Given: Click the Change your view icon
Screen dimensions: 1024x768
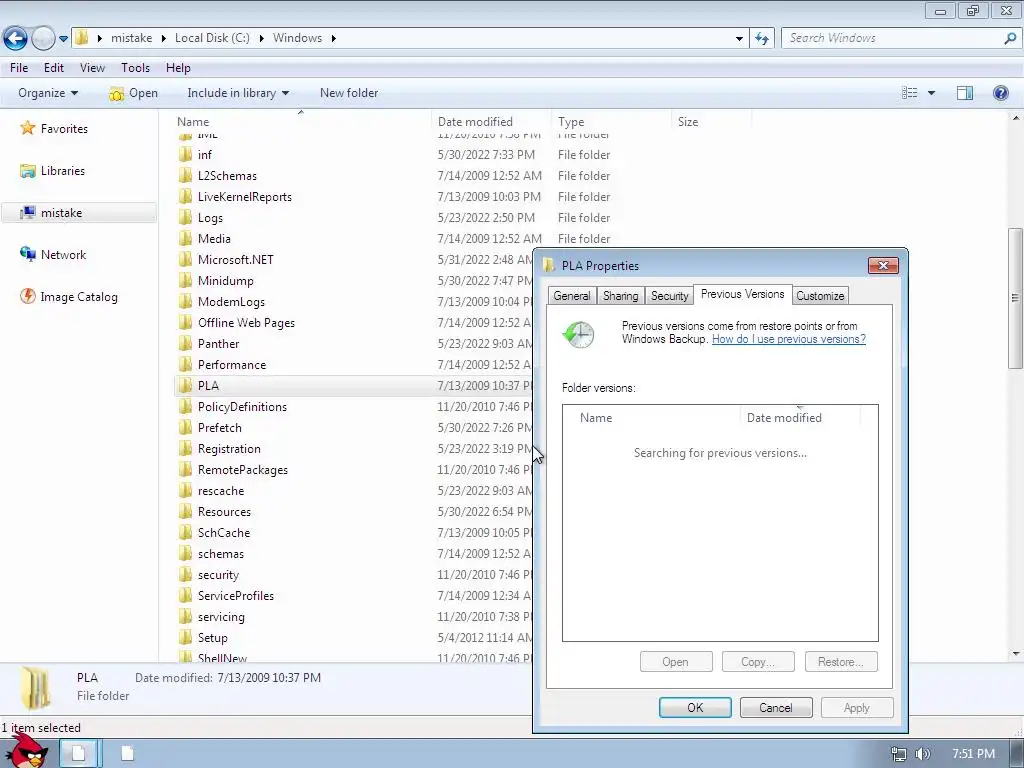Looking at the screenshot, I should point(910,93).
